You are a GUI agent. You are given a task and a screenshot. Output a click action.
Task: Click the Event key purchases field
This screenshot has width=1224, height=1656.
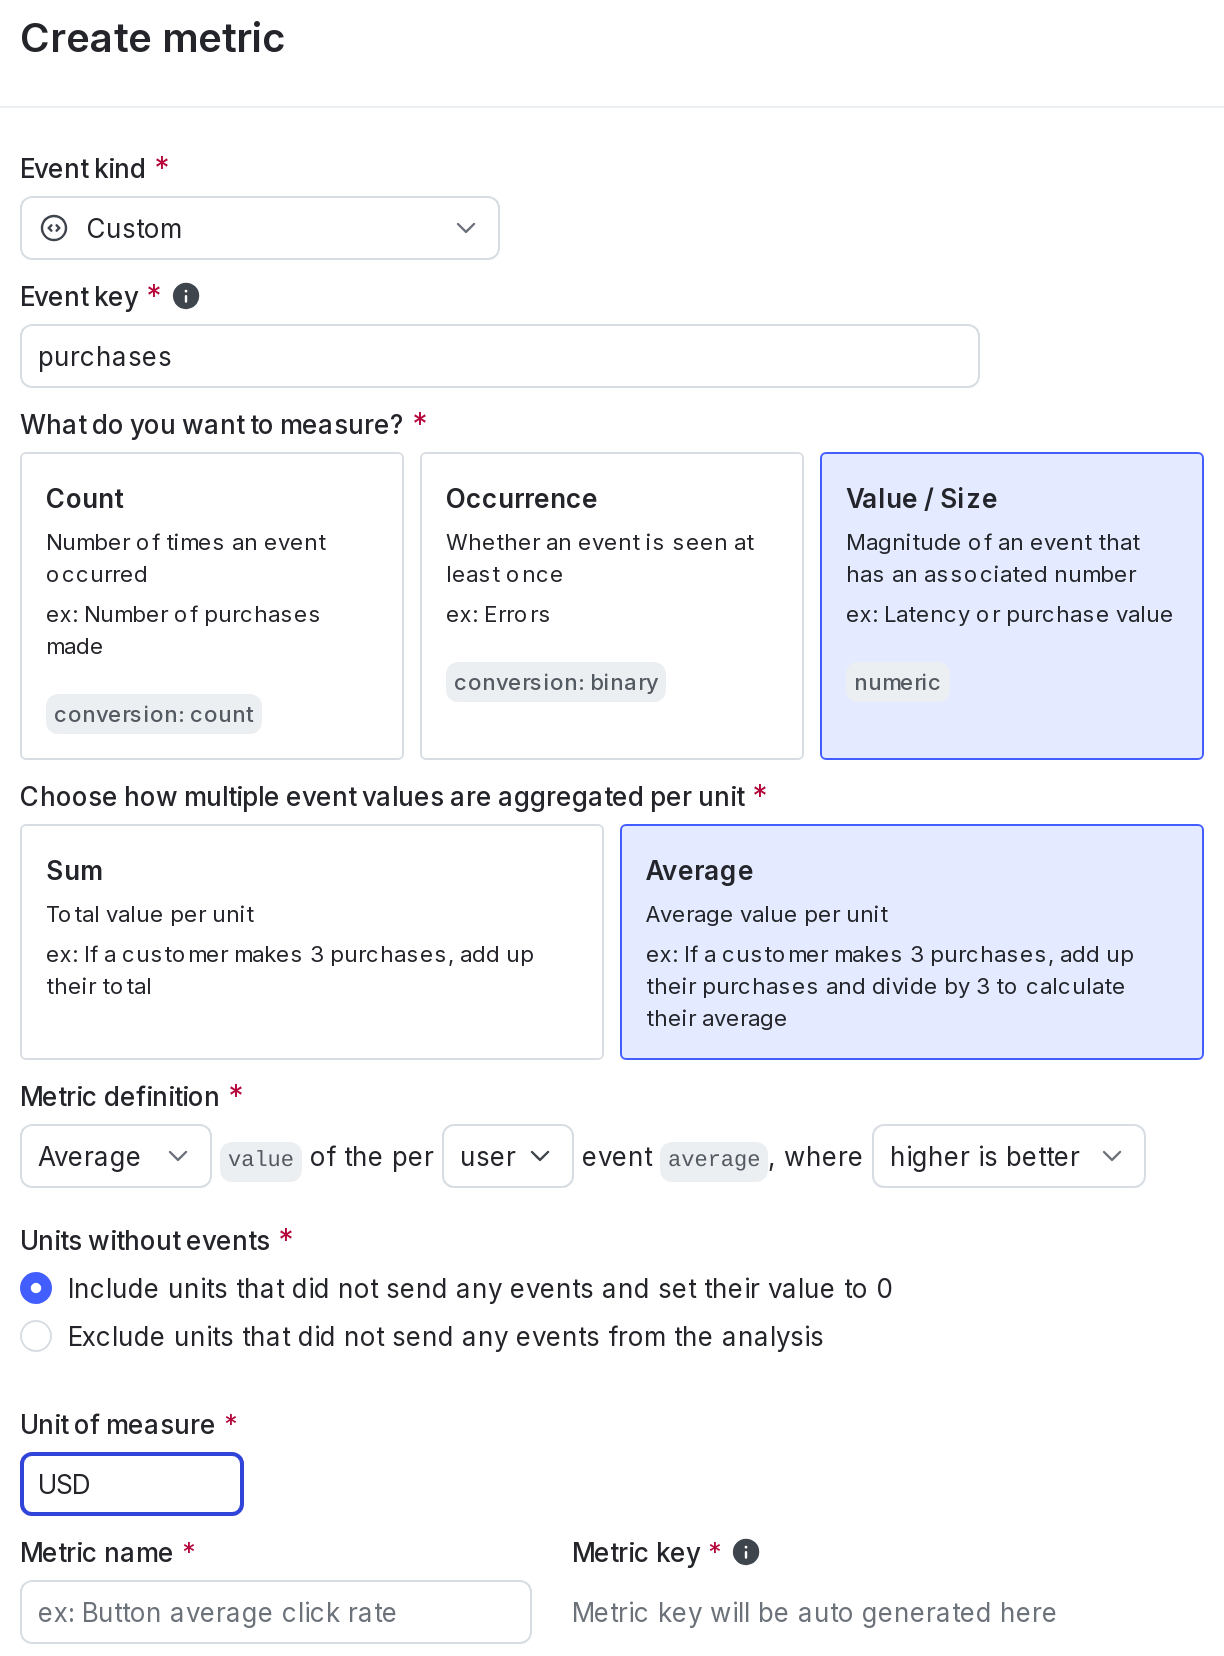pyautogui.click(x=499, y=356)
